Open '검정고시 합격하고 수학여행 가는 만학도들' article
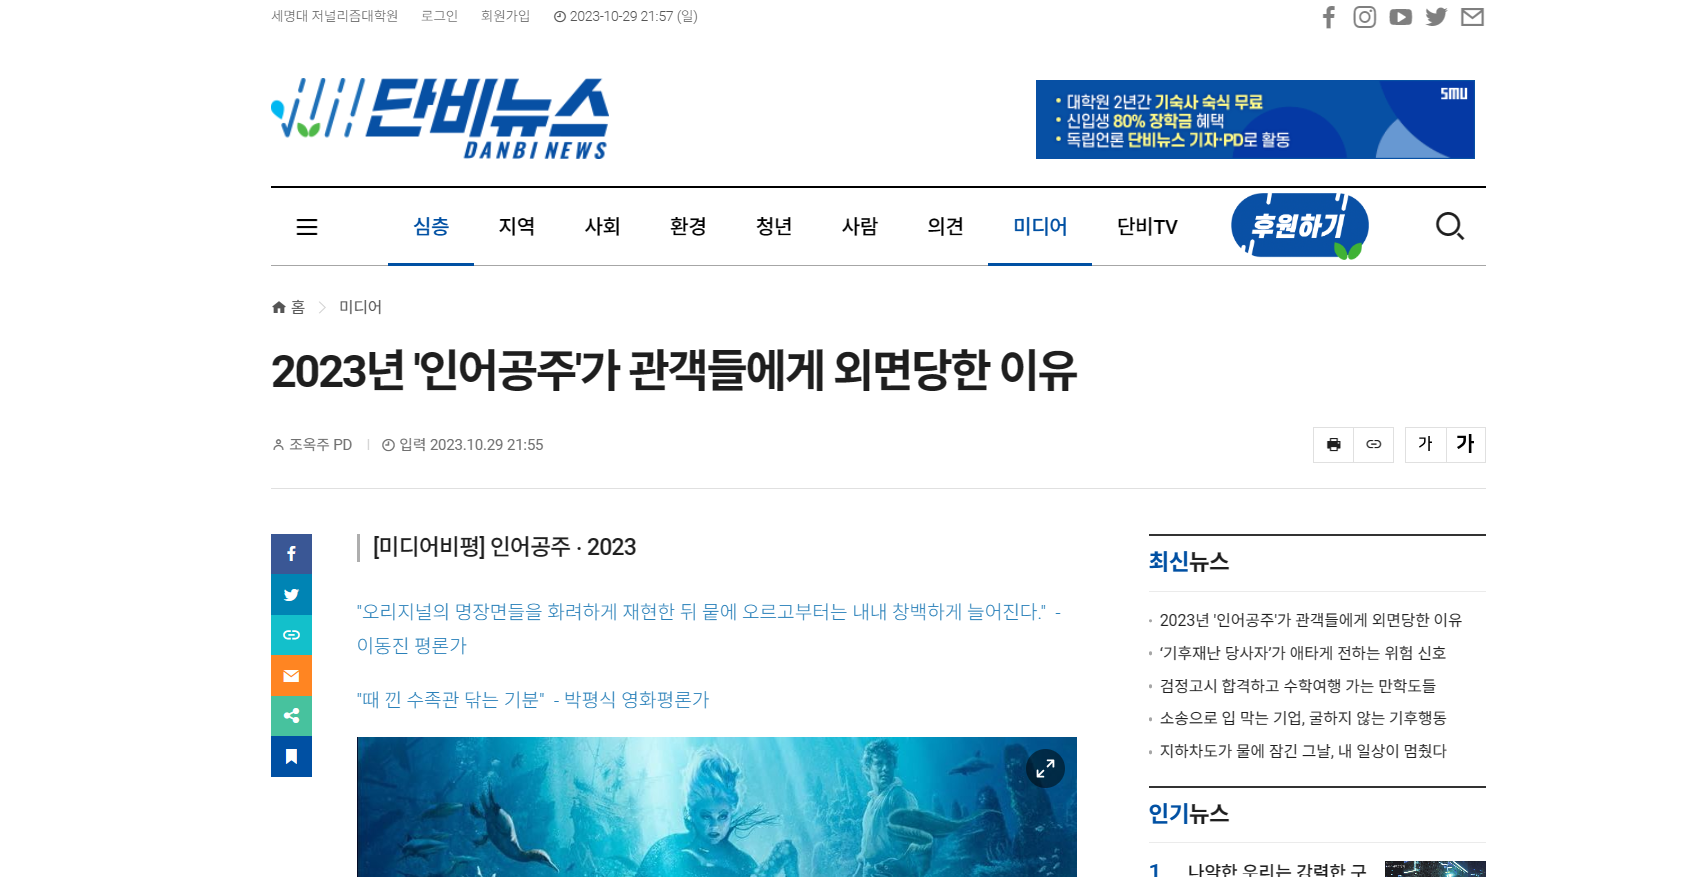1705x877 pixels. click(1297, 686)
